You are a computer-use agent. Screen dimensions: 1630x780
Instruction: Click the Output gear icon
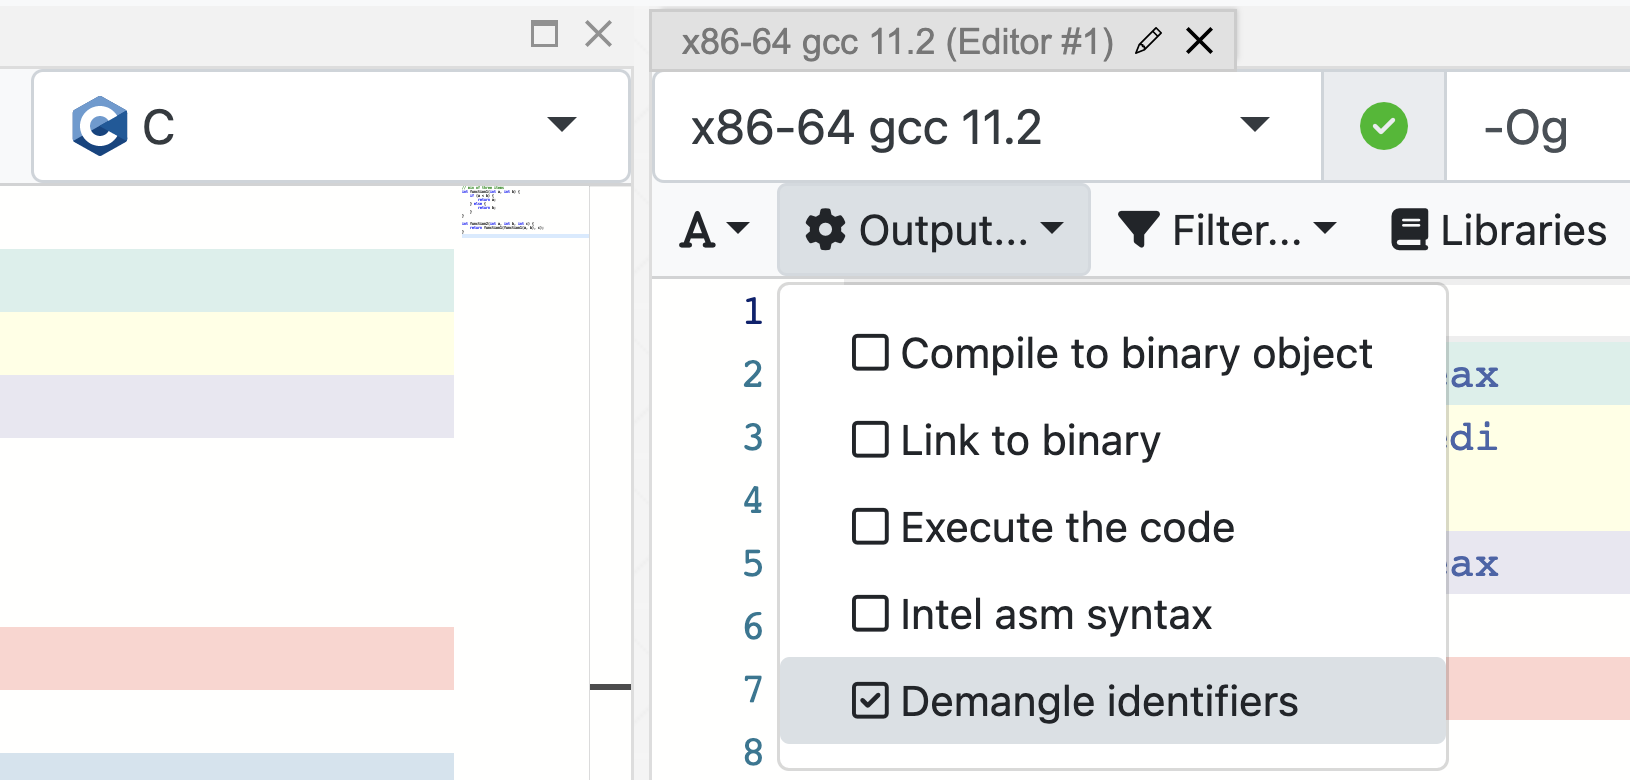[825, 230]
